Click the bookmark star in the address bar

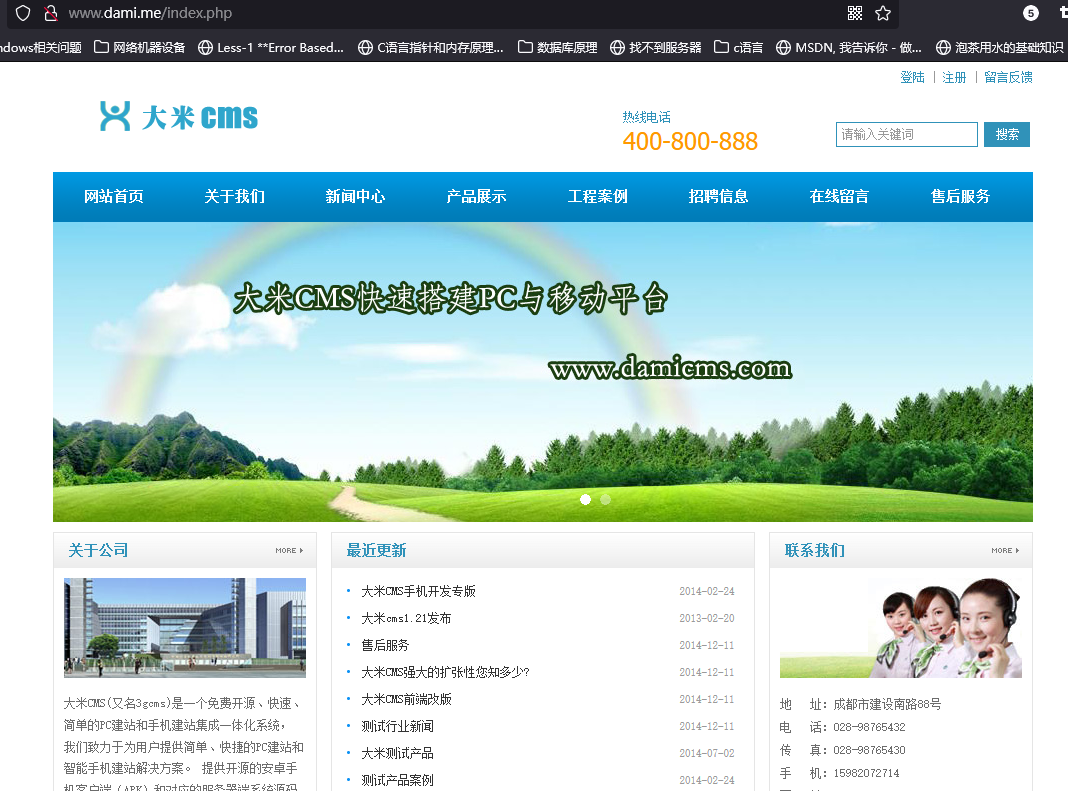click(x=882, y=14)
